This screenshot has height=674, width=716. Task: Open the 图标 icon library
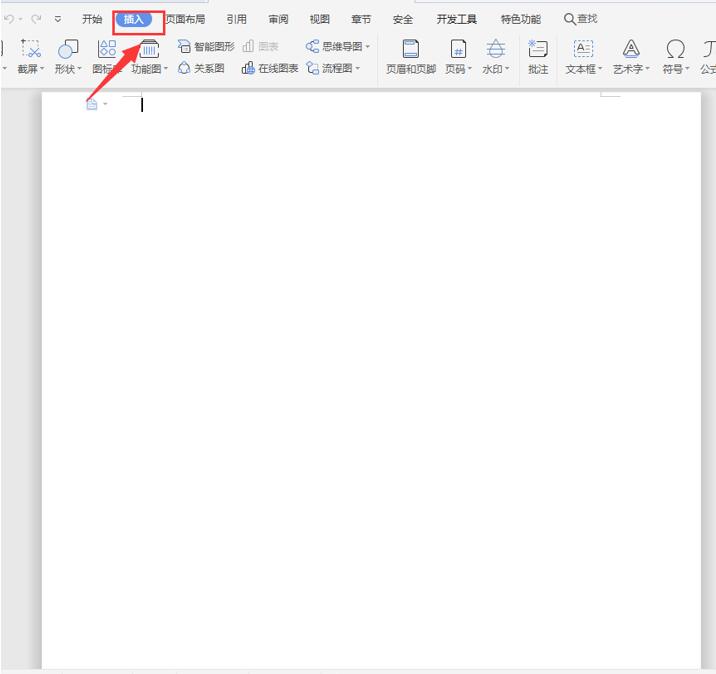coord(107,57)
